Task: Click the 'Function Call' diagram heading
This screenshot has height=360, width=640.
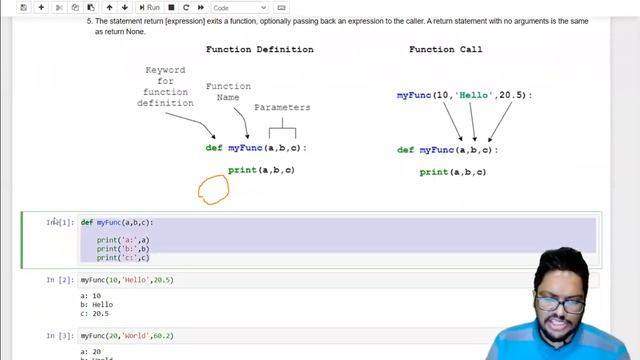Action: coord(445,49)
